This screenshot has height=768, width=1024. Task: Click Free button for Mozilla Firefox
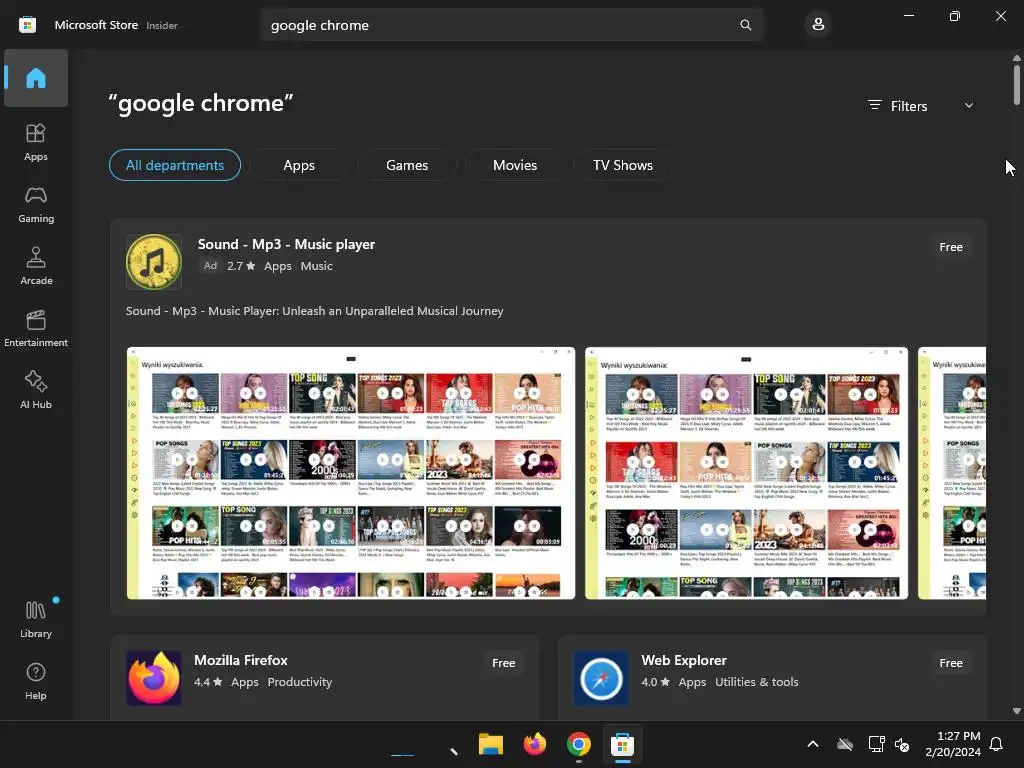pyautogui.click(x=504, y=663)
